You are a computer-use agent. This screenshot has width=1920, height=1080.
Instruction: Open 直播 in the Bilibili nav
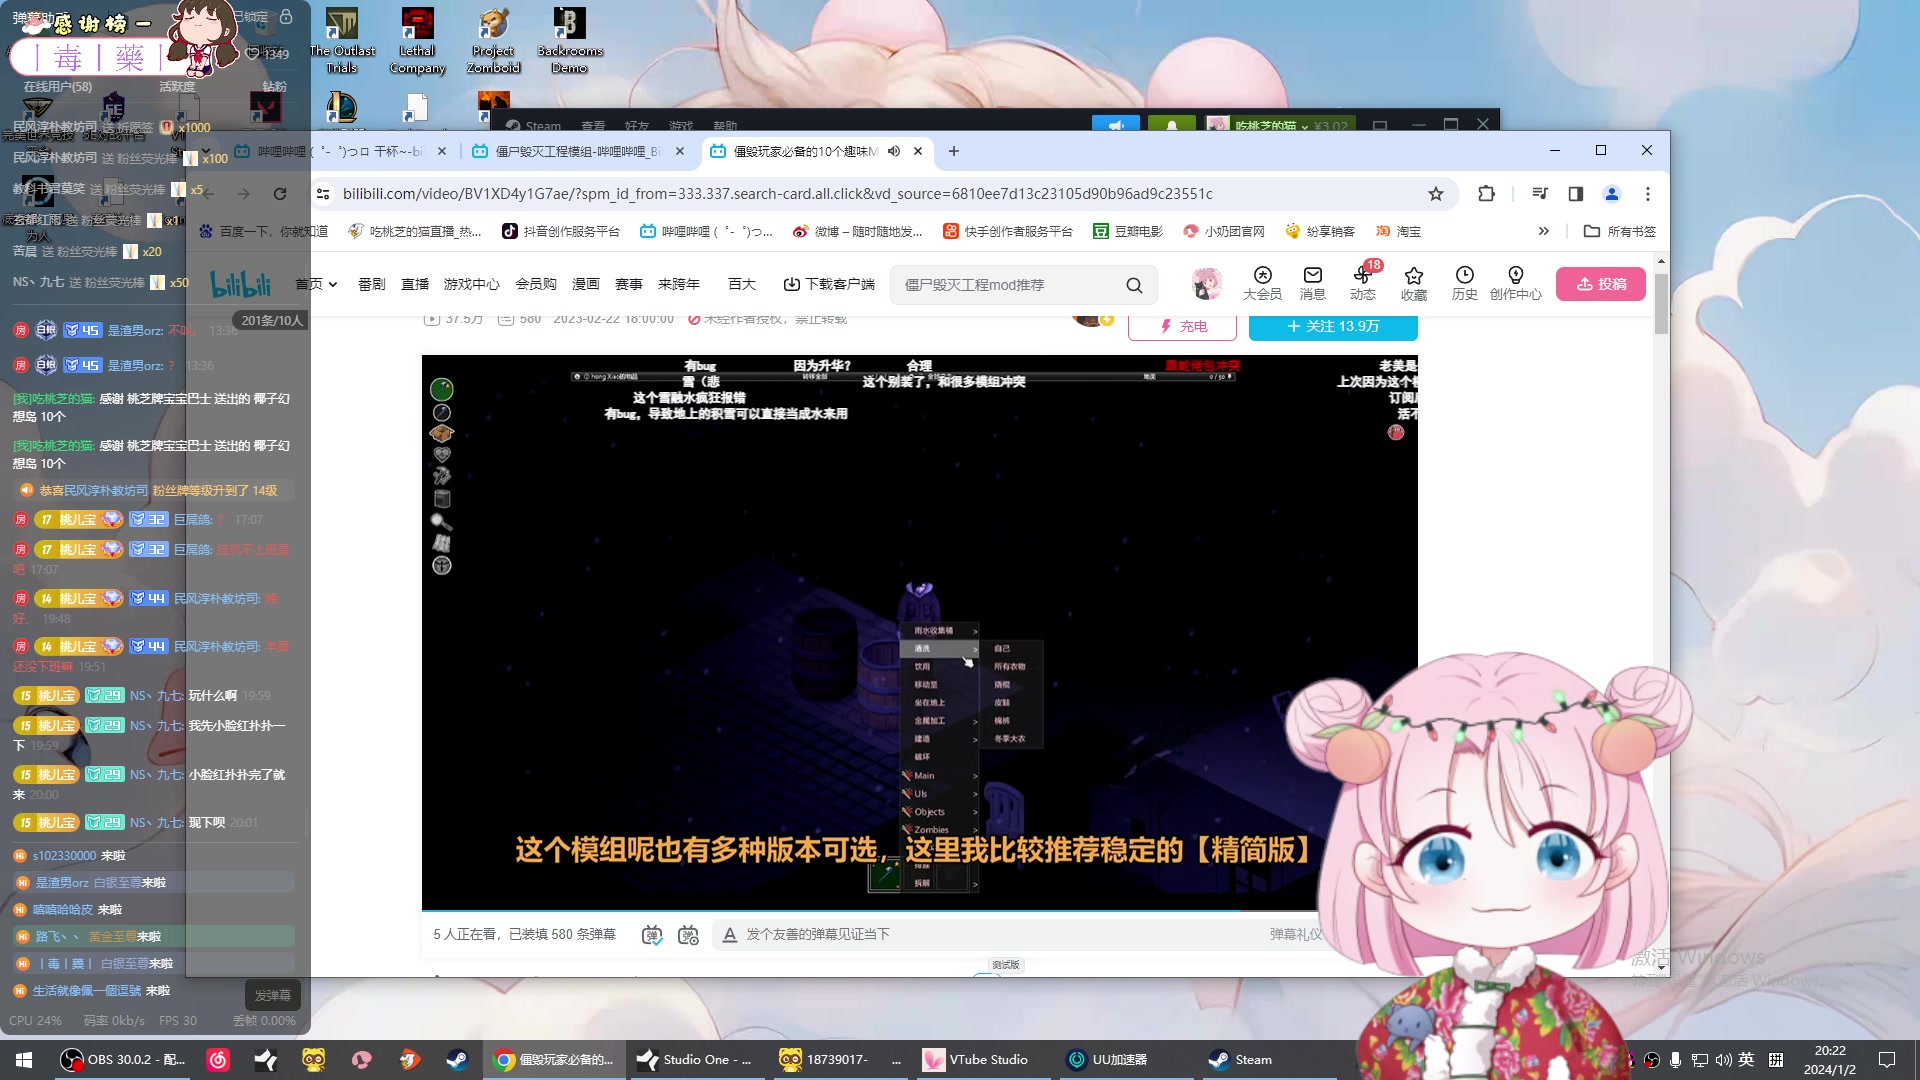[415, 284]
